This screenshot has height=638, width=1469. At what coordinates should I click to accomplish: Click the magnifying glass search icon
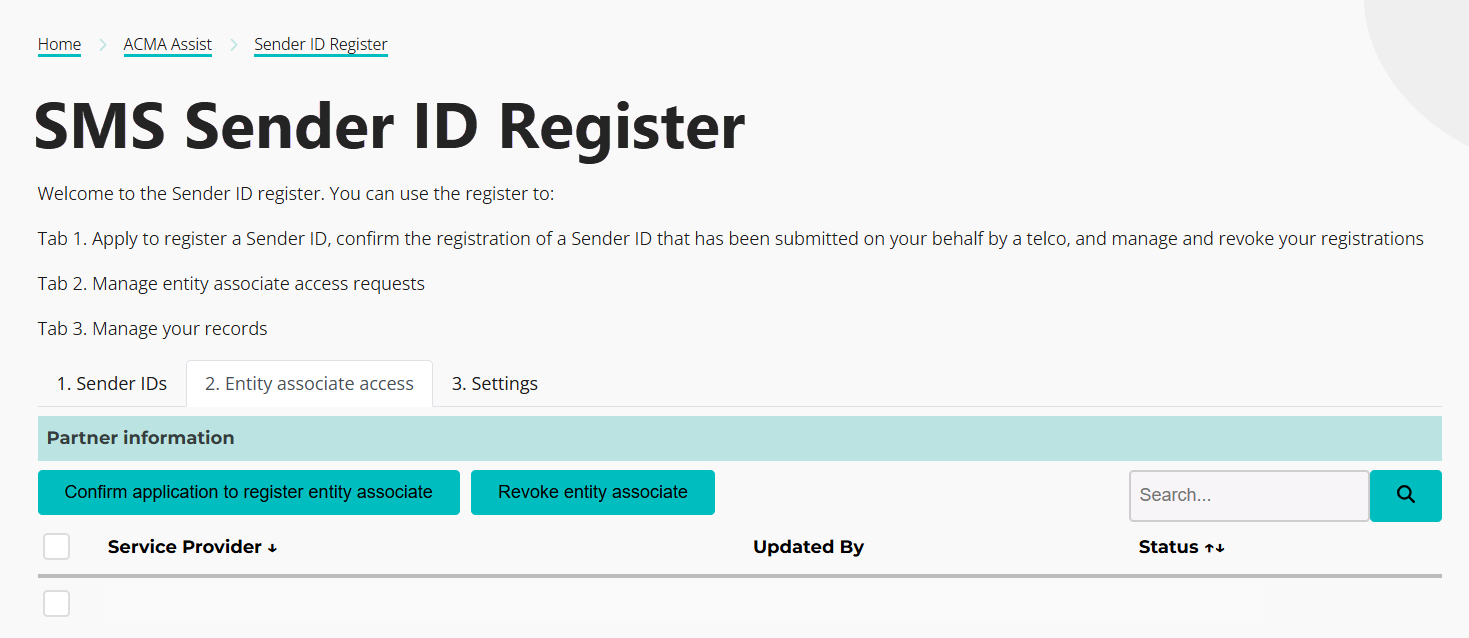[x=1405, y=495]
